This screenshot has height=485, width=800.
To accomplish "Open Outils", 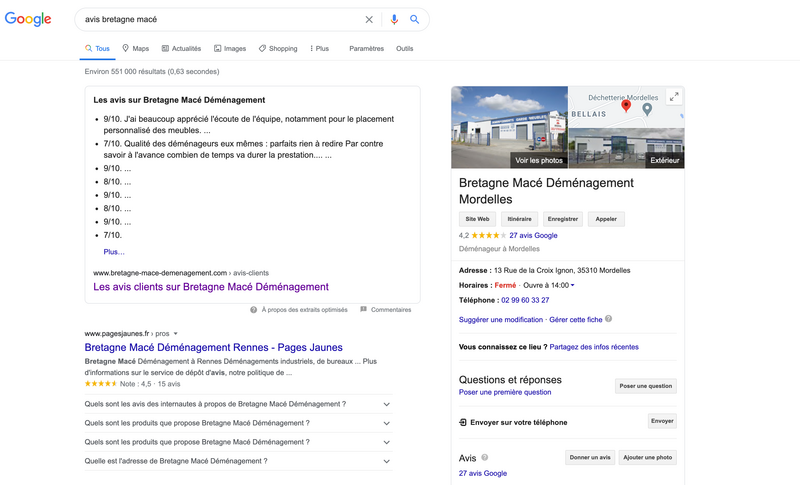I will click(x=405, y=48).
